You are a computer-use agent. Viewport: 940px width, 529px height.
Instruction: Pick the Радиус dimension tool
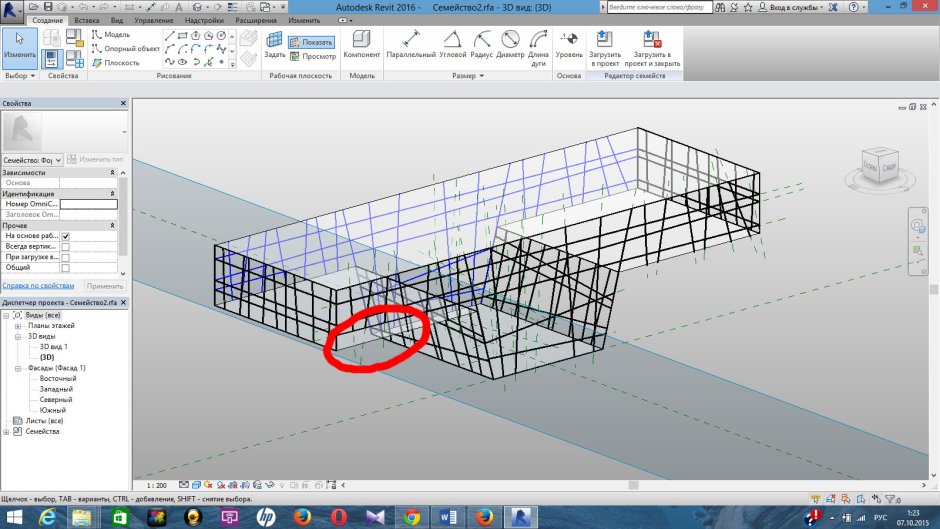click(x=482, y=44)
